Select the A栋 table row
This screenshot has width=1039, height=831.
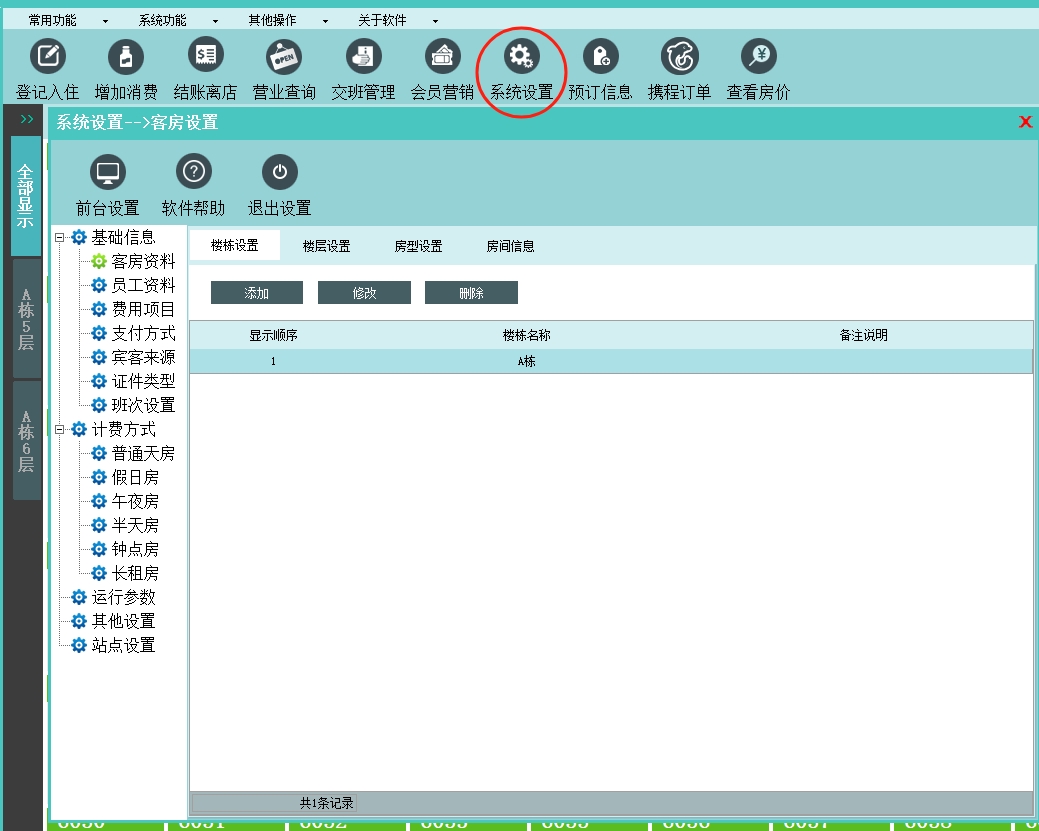pyautogui.click(x=526, y=362)
